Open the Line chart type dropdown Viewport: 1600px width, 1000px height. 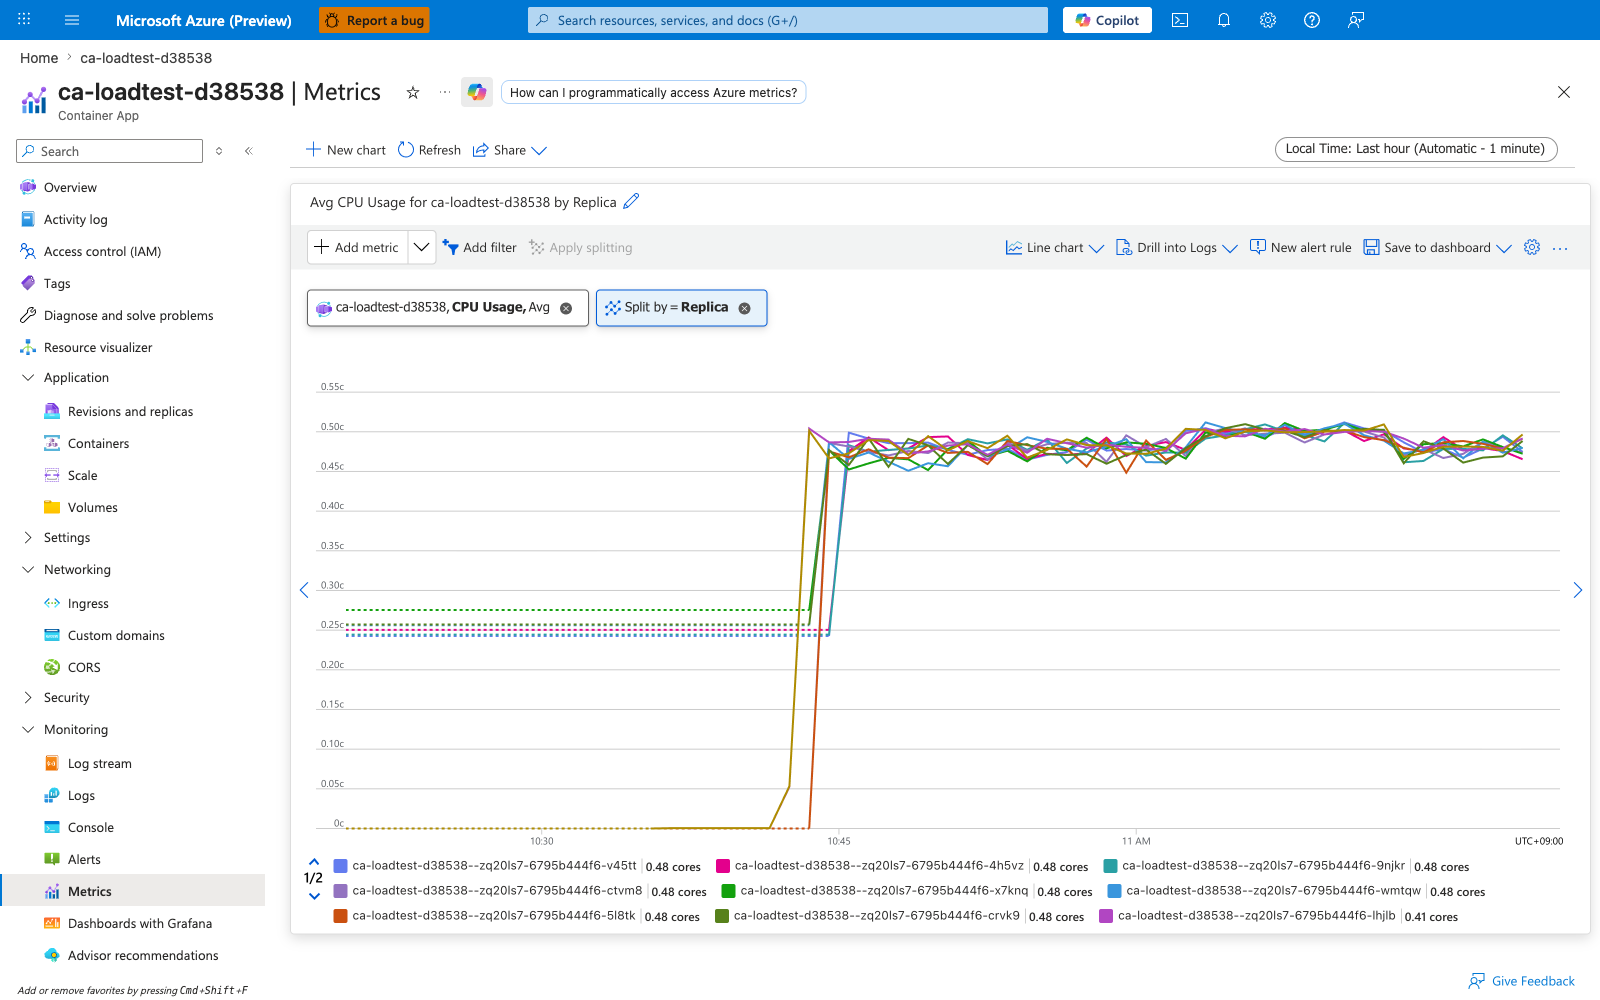(1055, 247)
